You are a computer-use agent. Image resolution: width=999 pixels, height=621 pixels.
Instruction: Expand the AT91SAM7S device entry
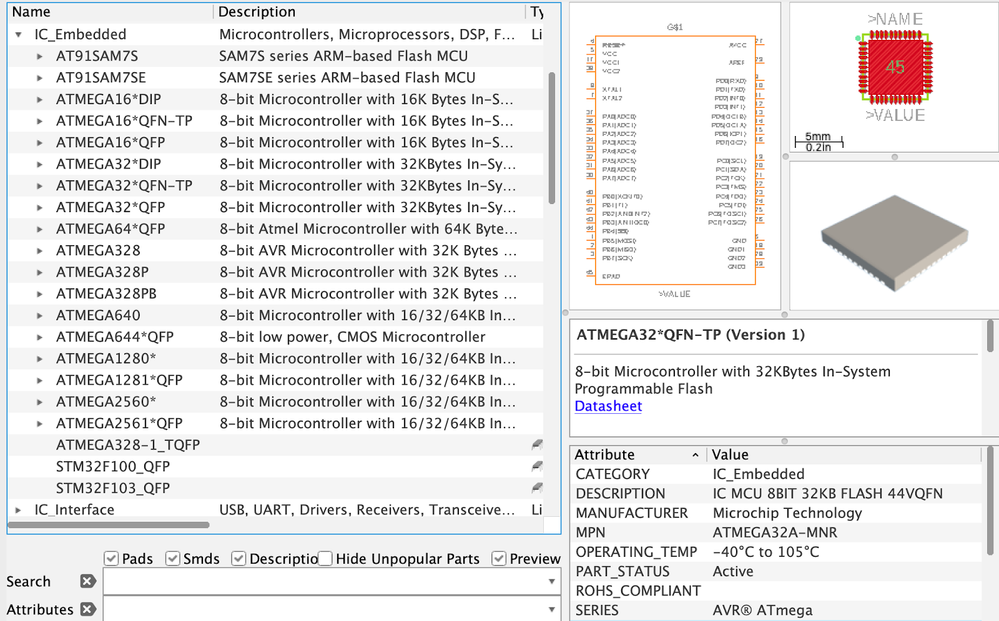coord(40,56)
